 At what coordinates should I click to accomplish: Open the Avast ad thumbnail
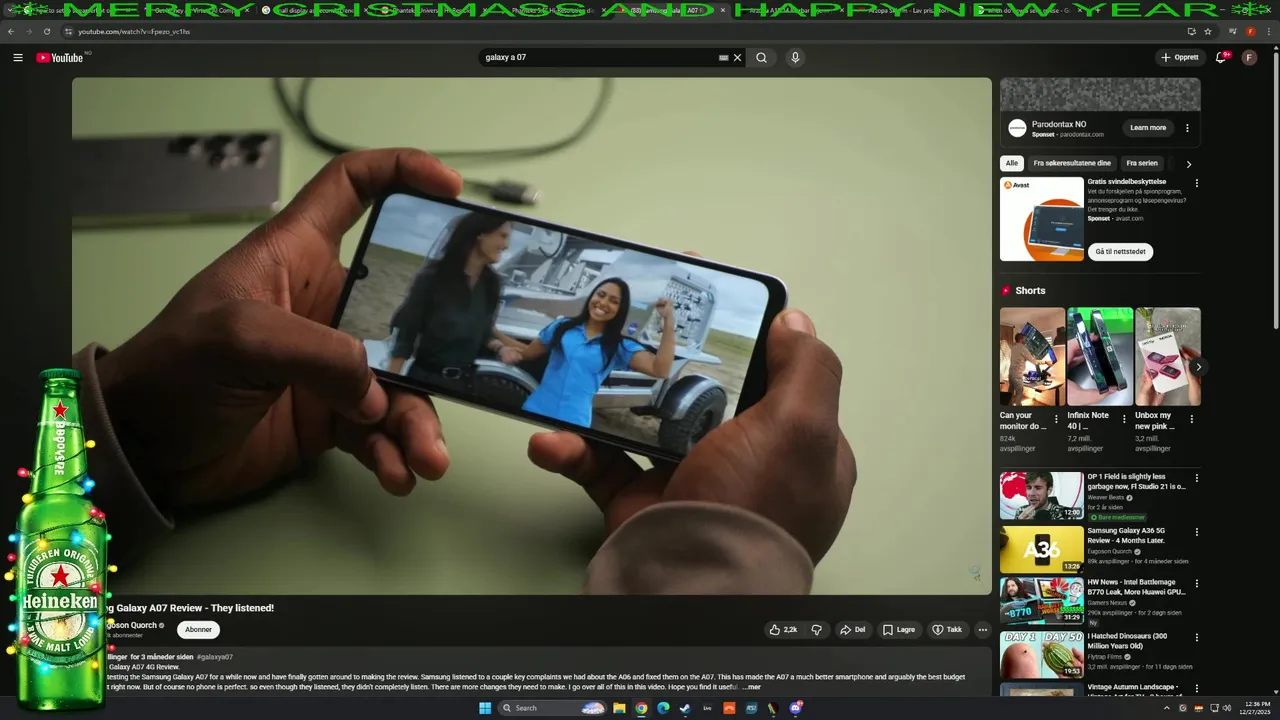coord(1041,219)
